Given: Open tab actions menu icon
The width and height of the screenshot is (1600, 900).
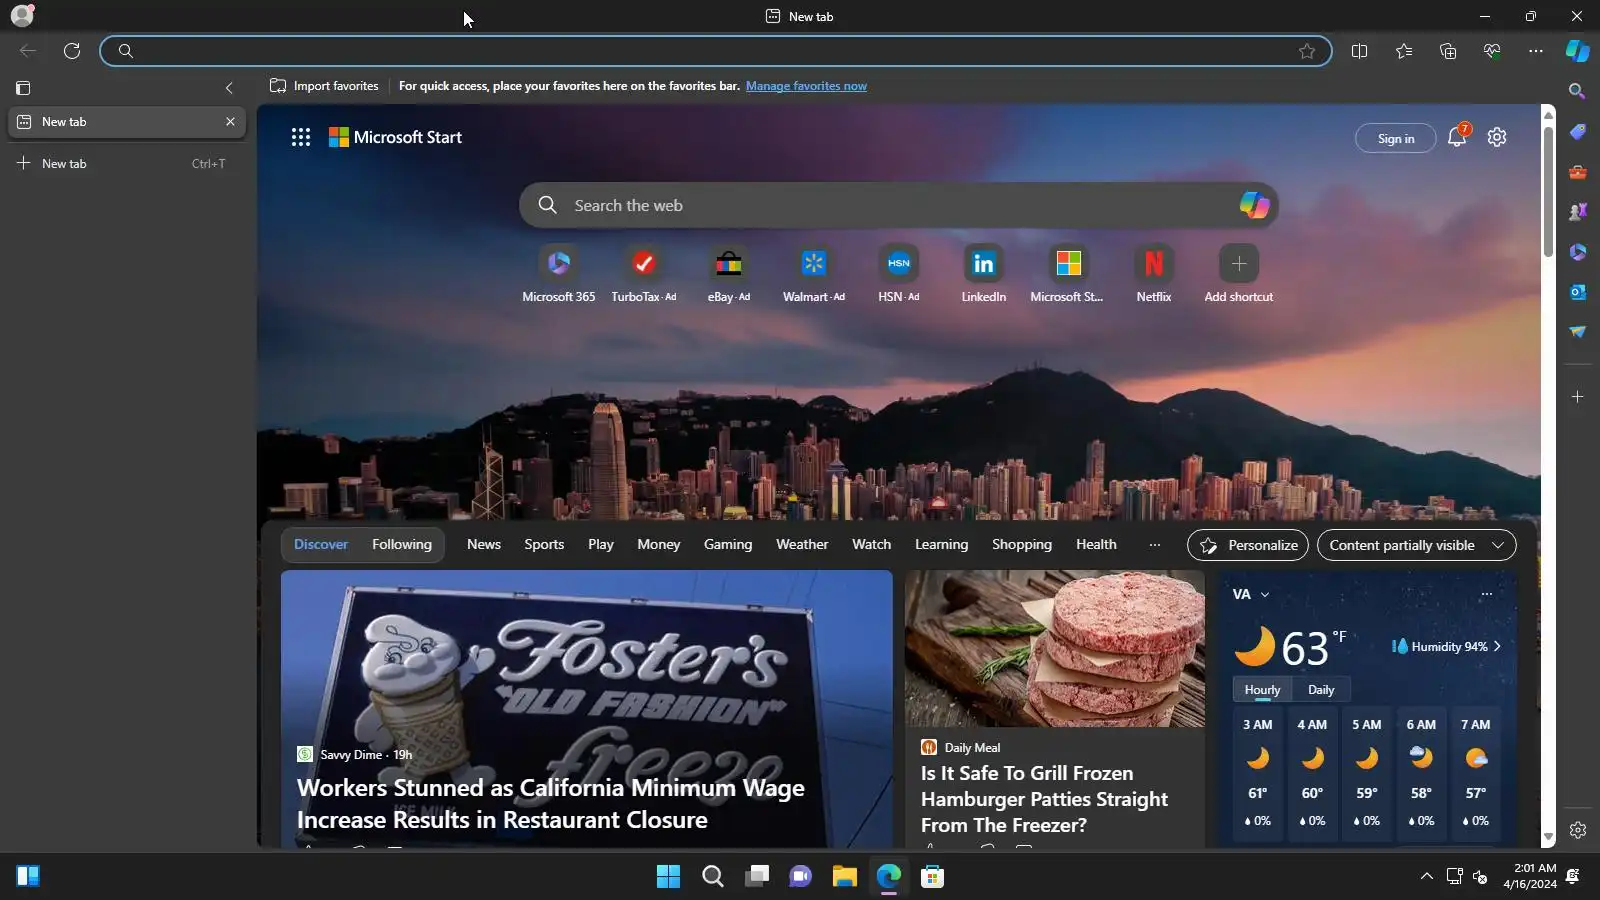Looking at the screenshot, I should coord(23,88).
